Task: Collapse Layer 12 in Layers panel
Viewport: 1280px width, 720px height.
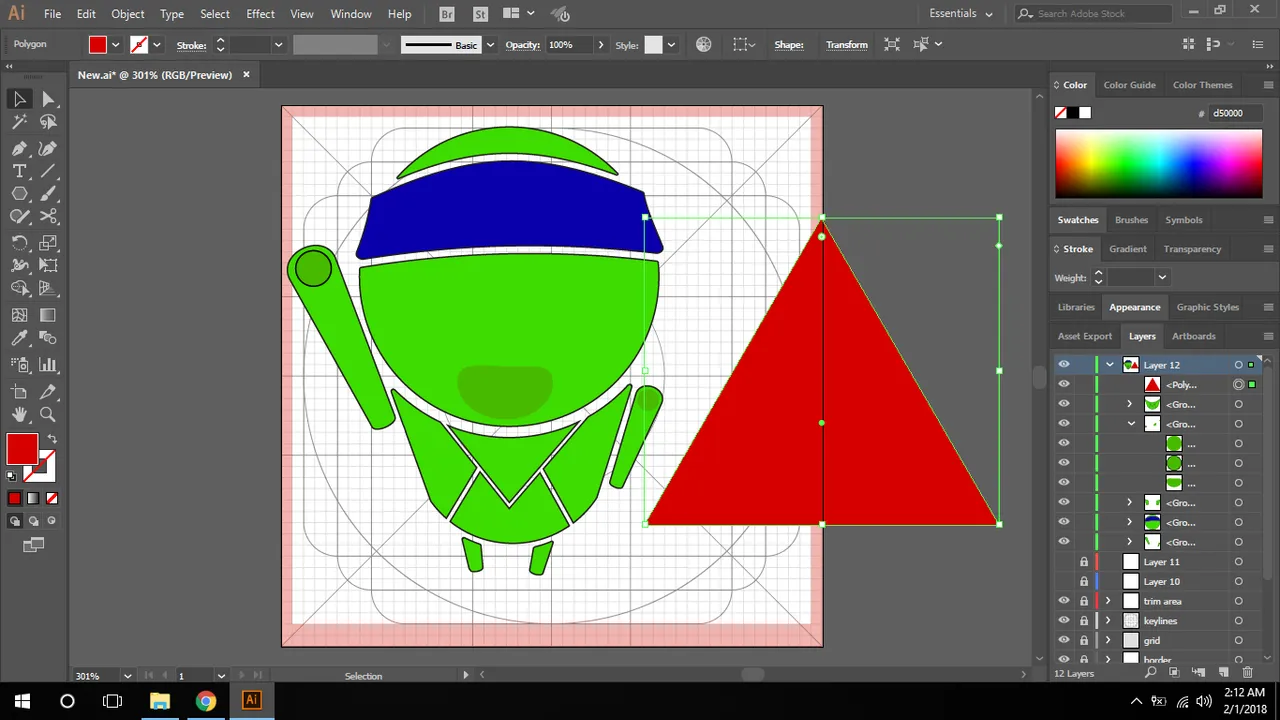Action: [1109, 365]
